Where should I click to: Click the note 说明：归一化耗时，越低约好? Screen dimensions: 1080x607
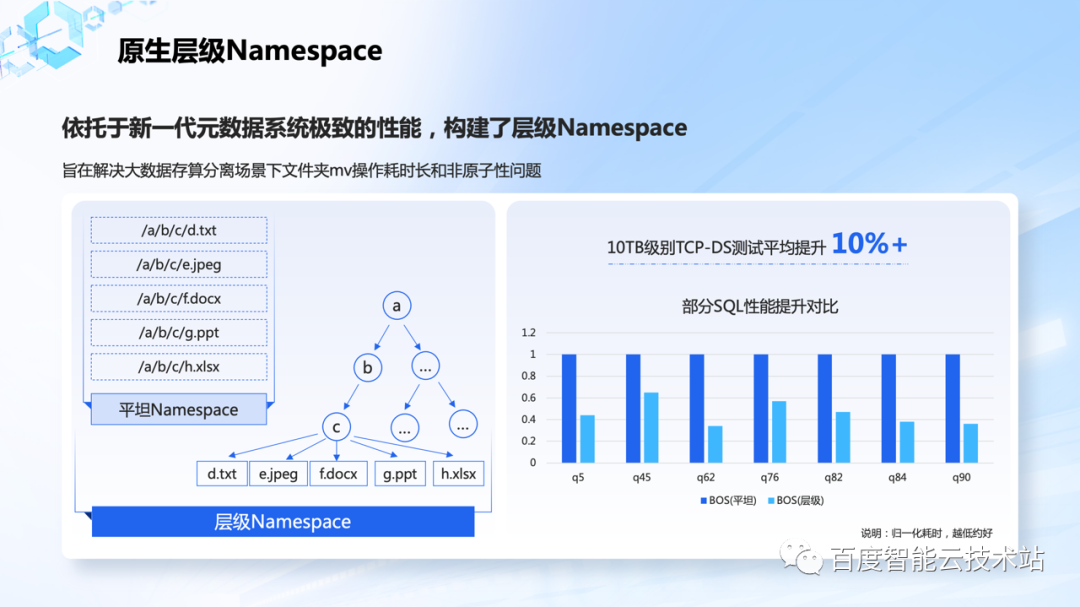click(926, 533)
